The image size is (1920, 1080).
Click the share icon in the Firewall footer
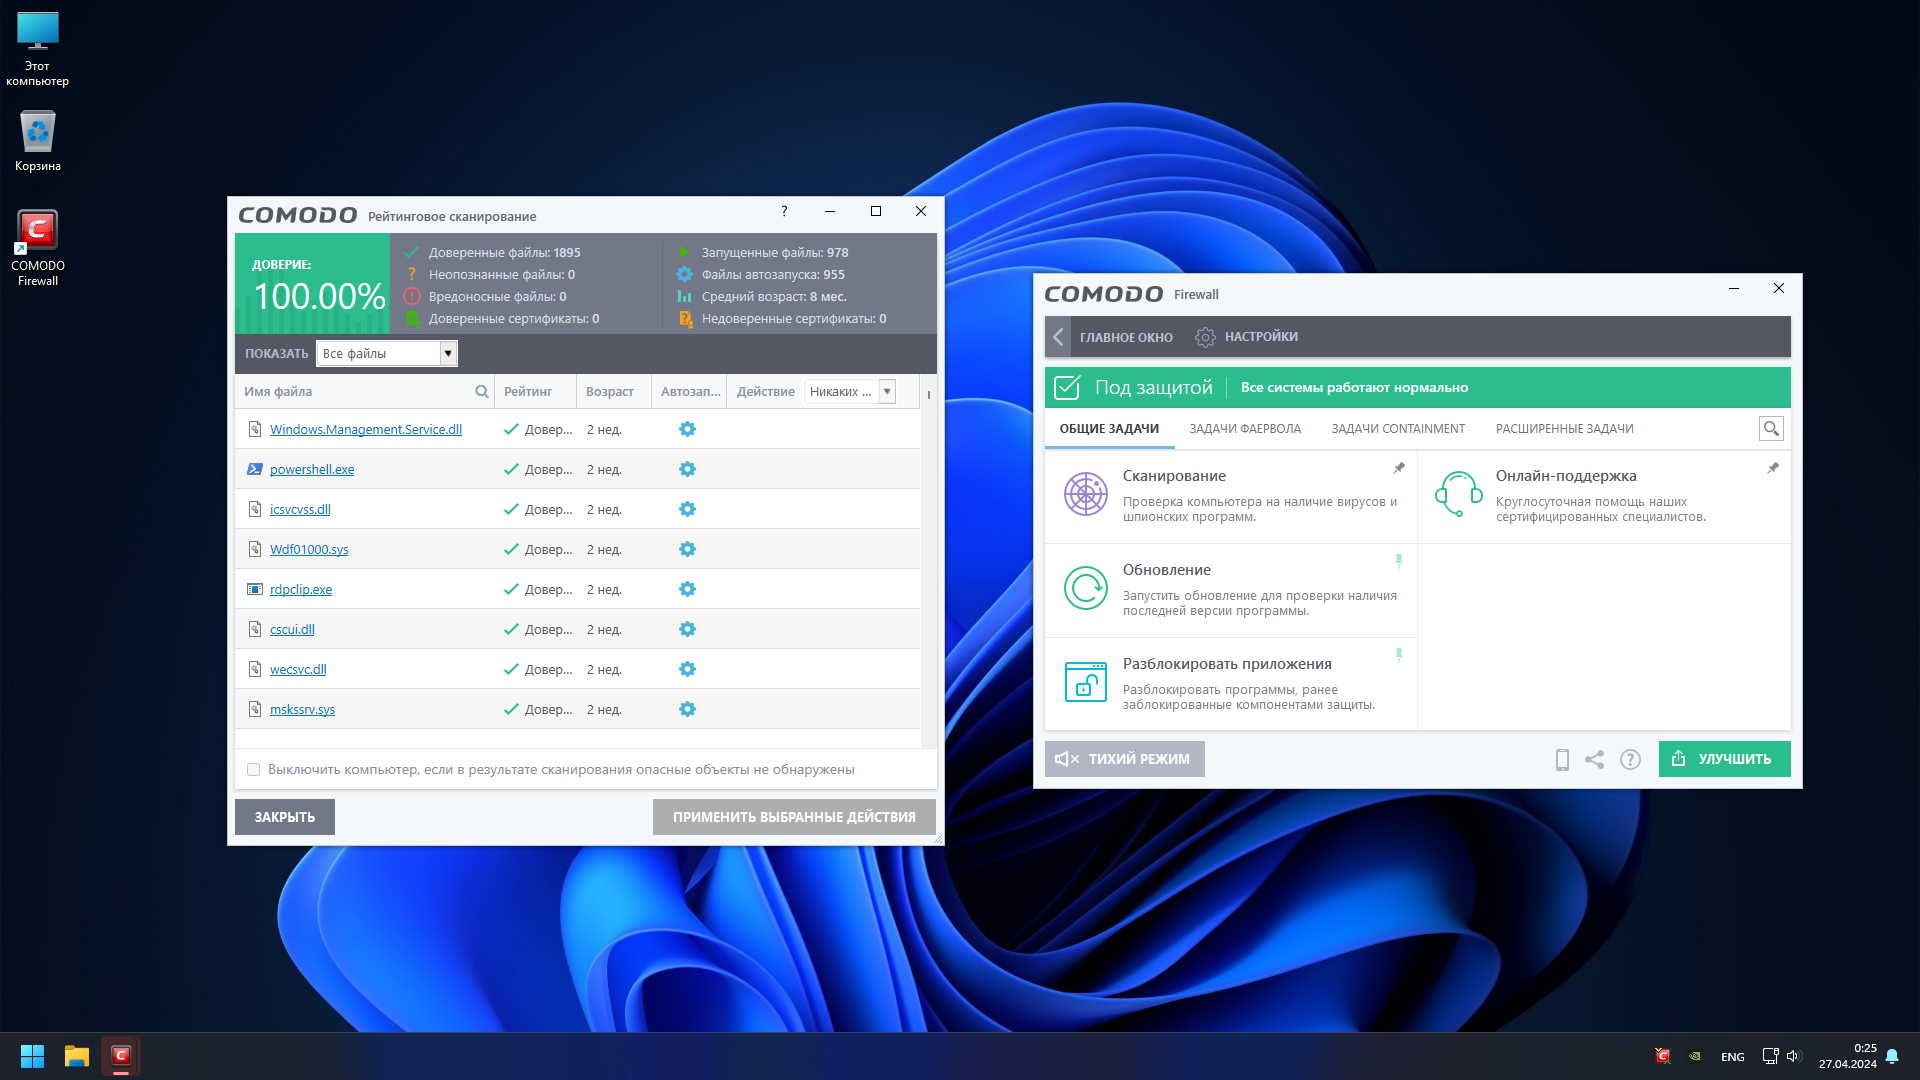point(1595,760)
